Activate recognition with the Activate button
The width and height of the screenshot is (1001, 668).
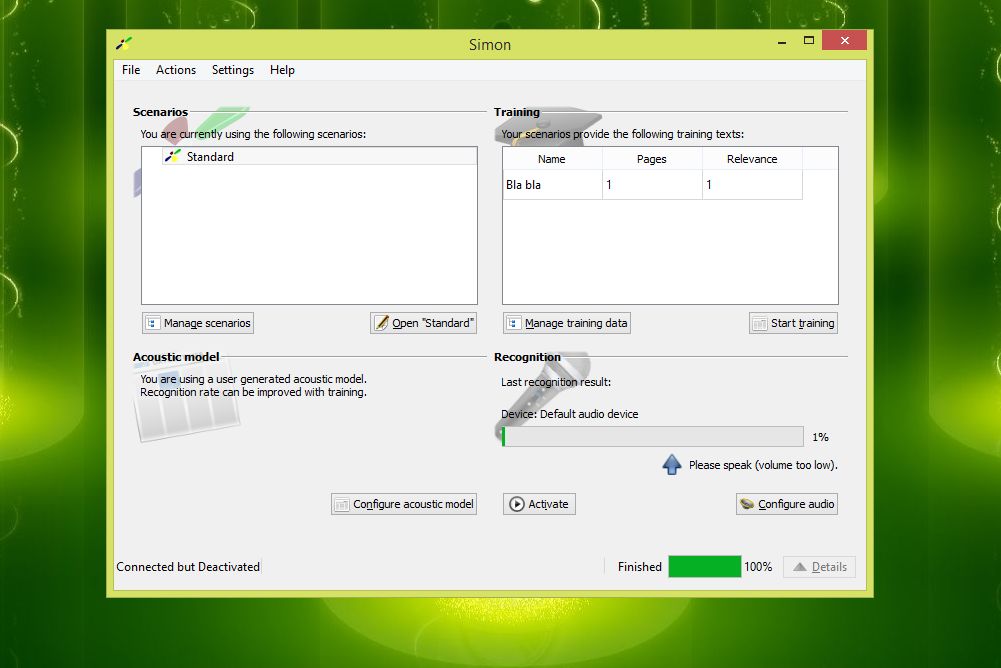pos(539,504)
